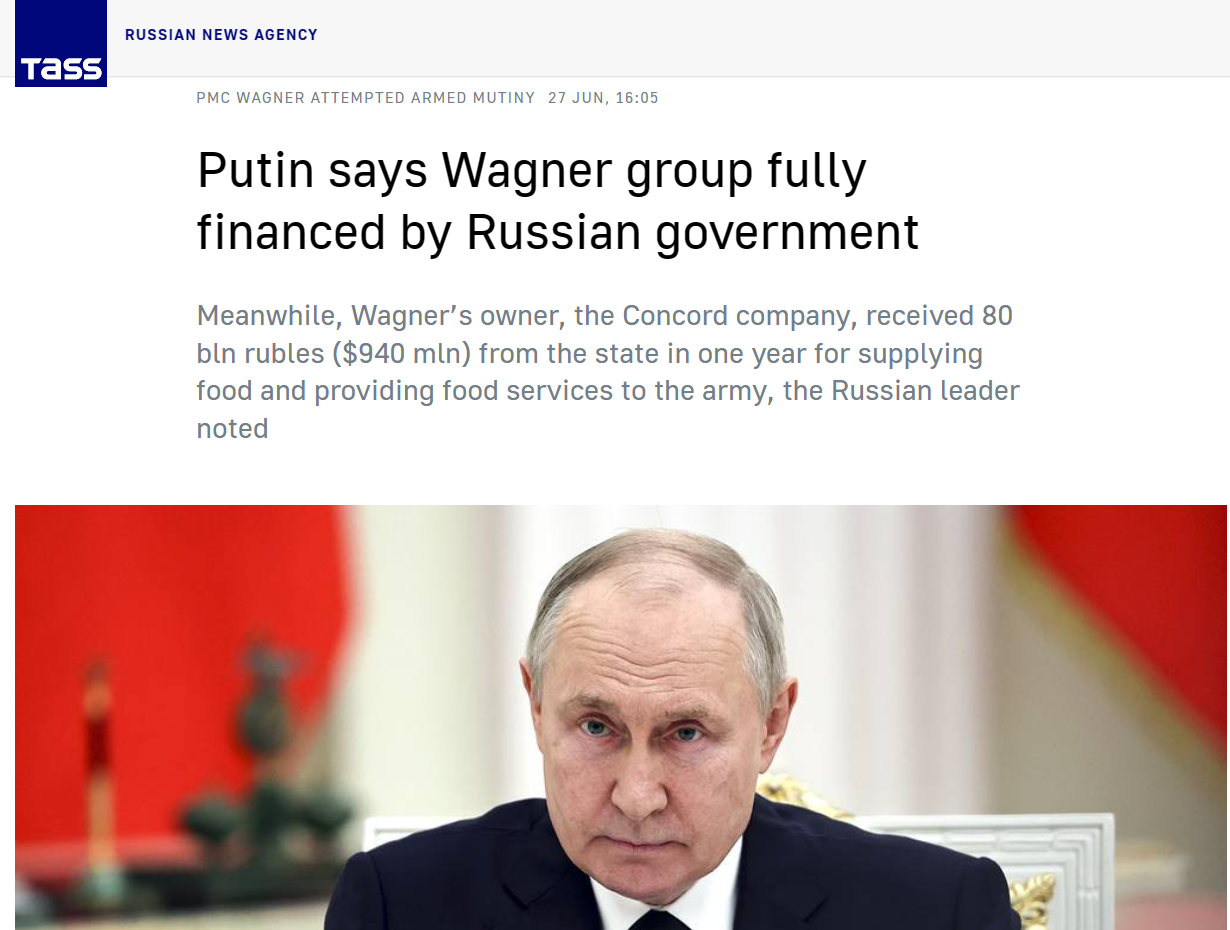The image size is (1230, 930).
Task: Open the article photo of the man in a suit
Action: pos(622,717)
